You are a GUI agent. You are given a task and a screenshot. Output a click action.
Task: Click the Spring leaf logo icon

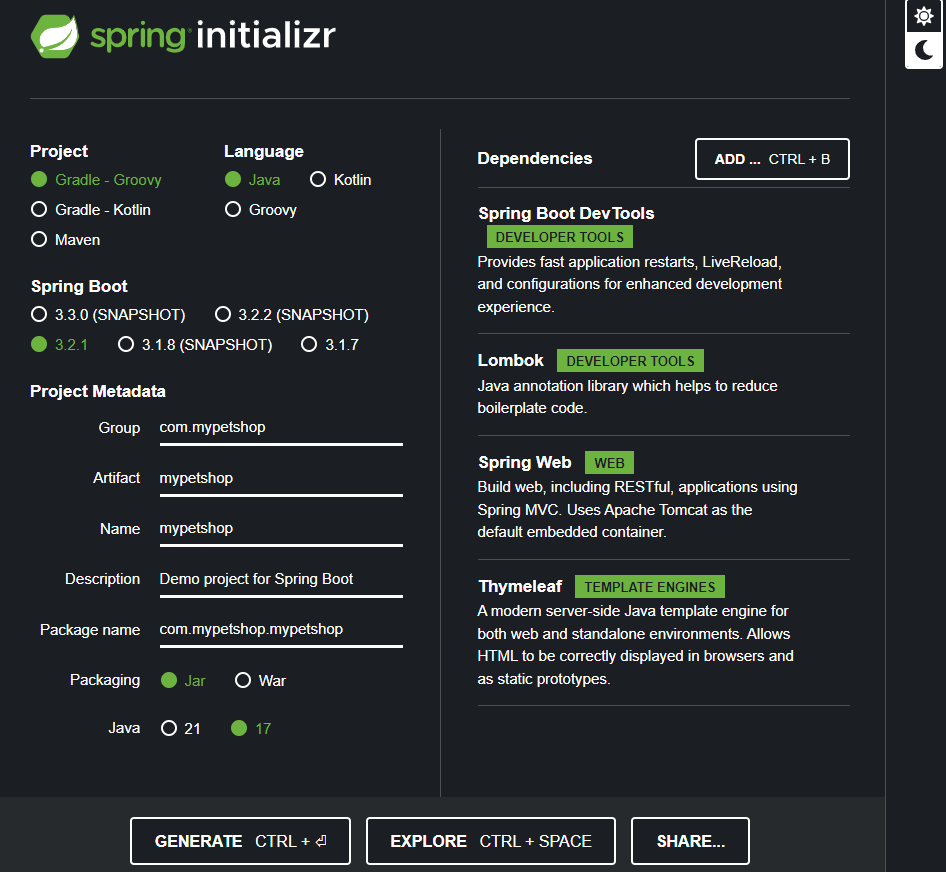[55, 36]
